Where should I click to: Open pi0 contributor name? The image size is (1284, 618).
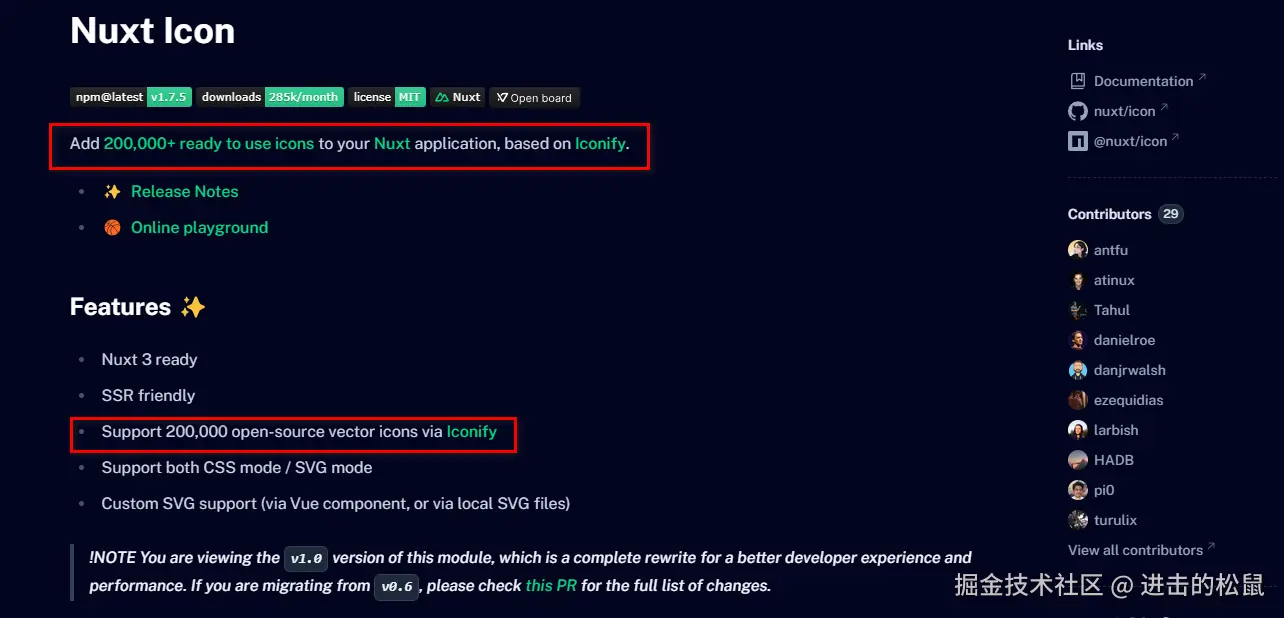pos(1104,490)
